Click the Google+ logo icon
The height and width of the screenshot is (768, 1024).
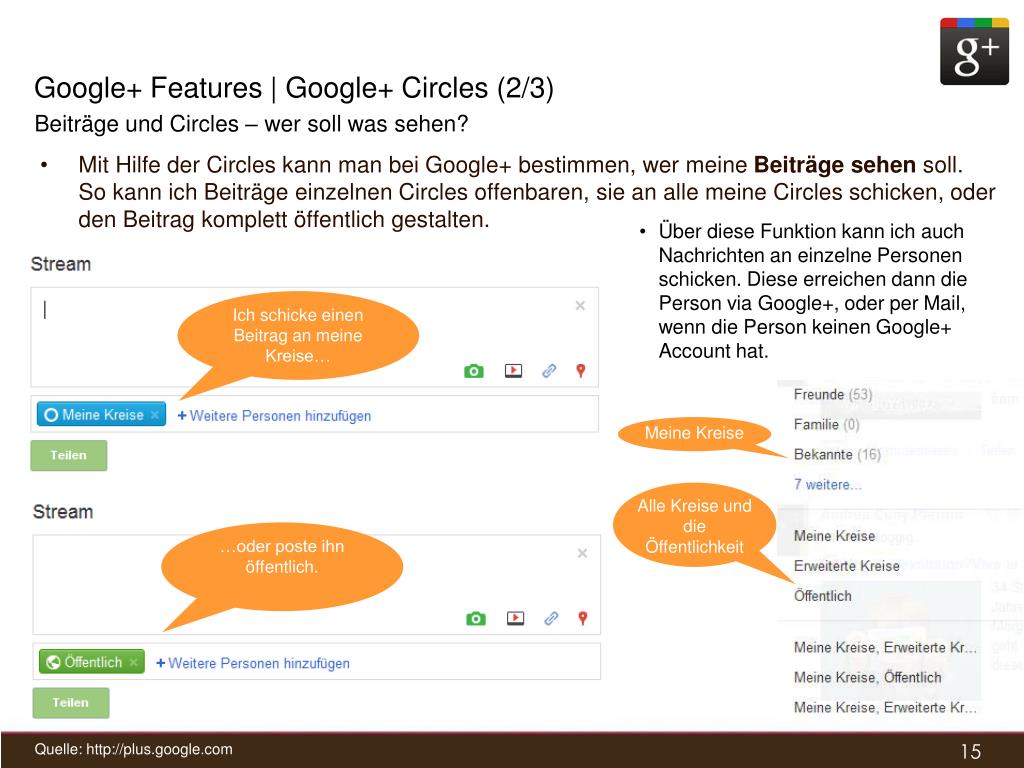click(x=974, y=52)
